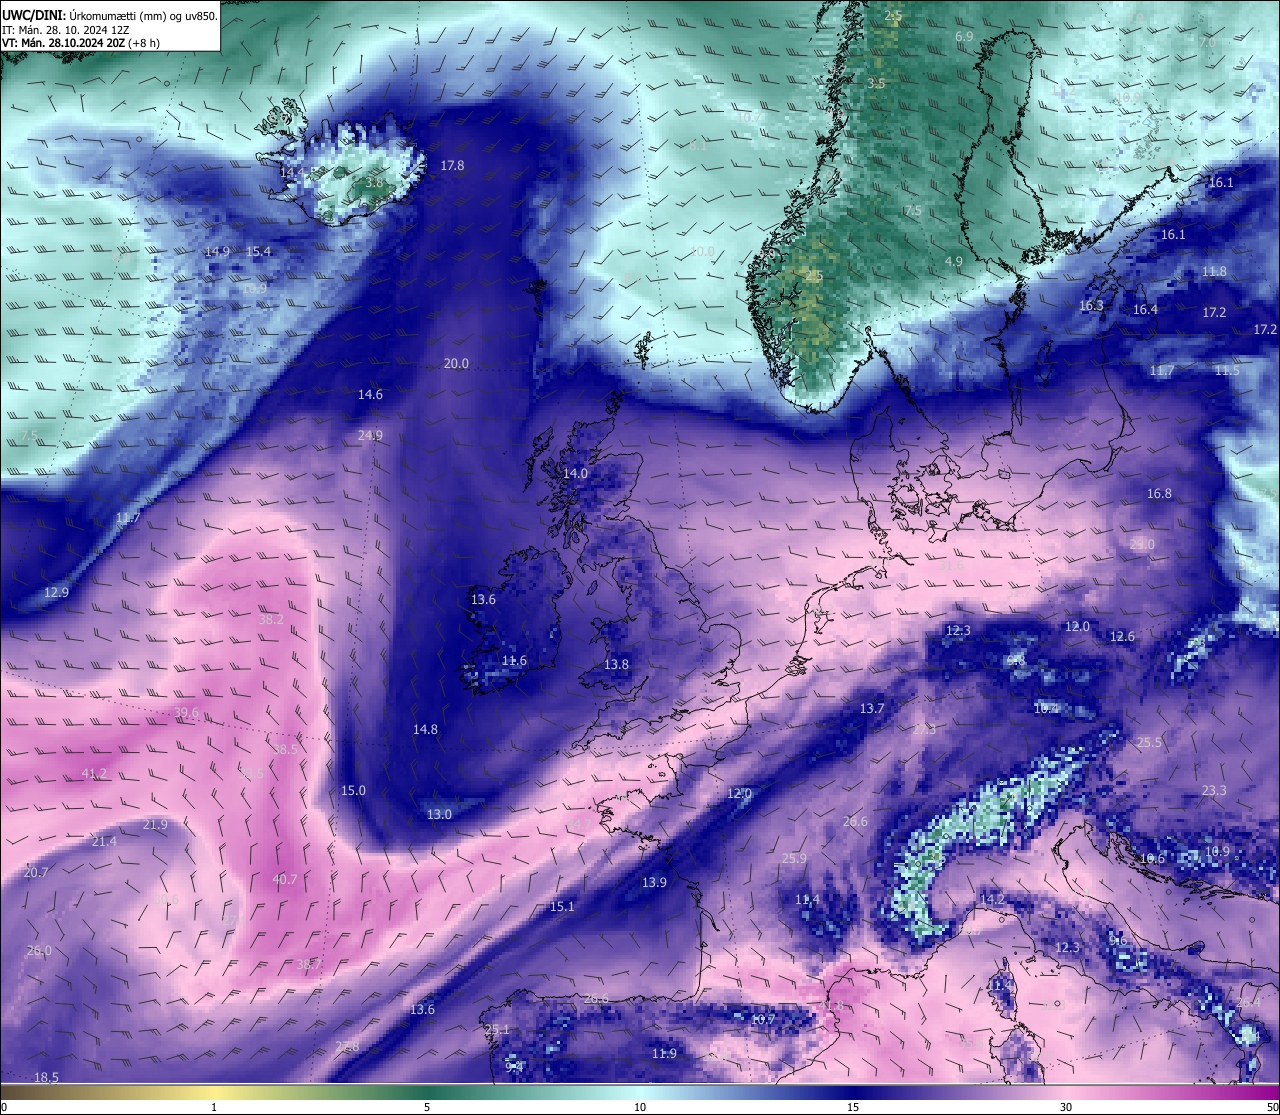Click the 15.4 value southwest of Iceland

tap(258, 251)
